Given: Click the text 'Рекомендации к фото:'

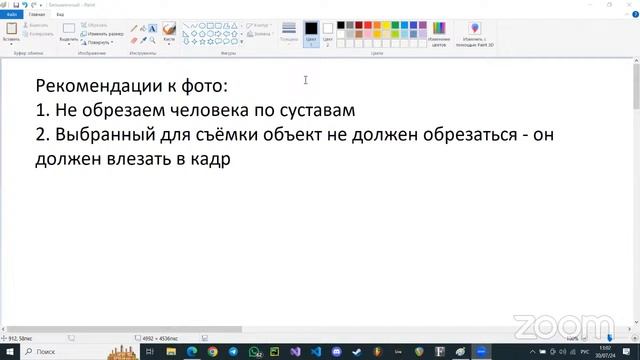Looking at the screenshot, I should tap(132, 86).
